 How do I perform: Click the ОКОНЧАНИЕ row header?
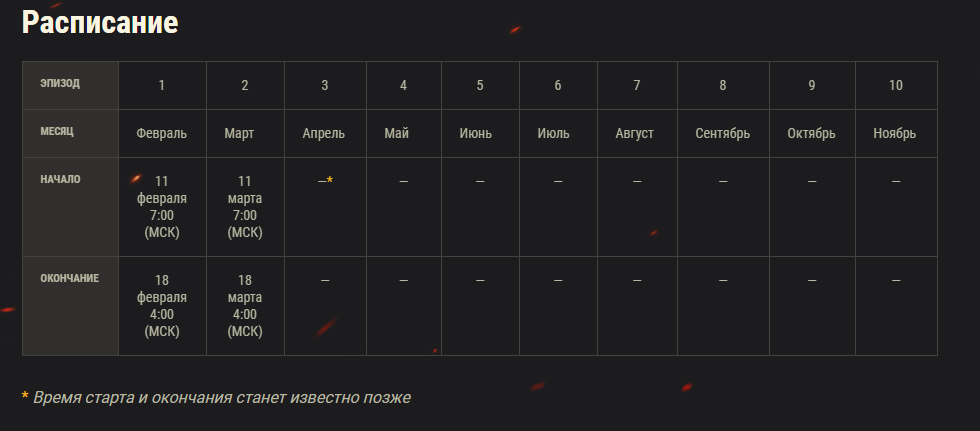(70, 305)
